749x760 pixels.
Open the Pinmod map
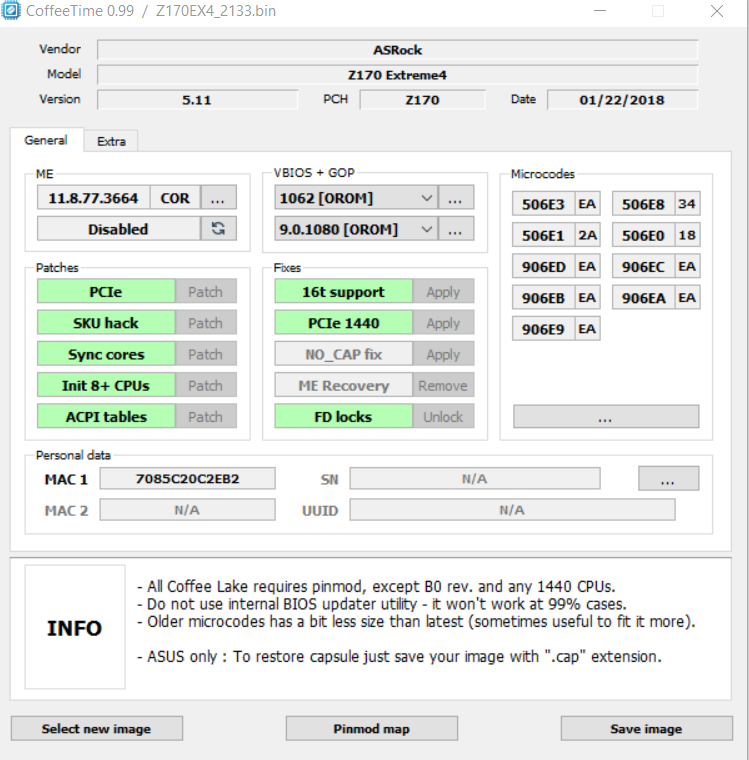coord(372,728)
